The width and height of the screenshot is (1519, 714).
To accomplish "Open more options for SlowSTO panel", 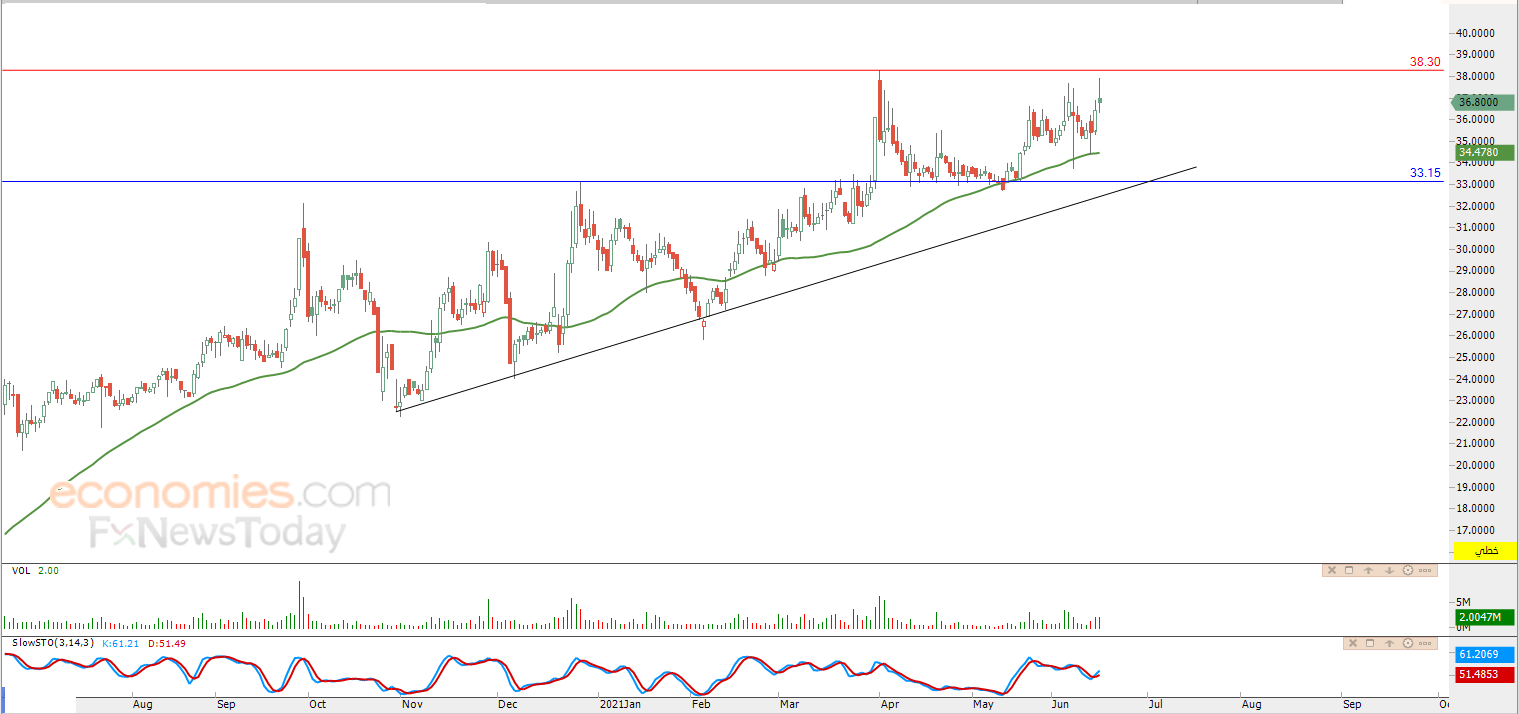I will coord(1425,643).
